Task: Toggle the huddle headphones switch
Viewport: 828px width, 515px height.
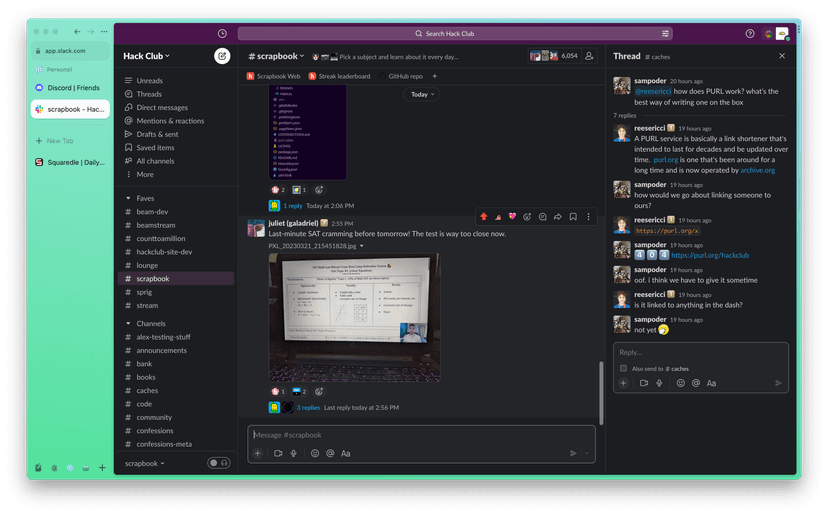Action: click(x=218, y=463)
